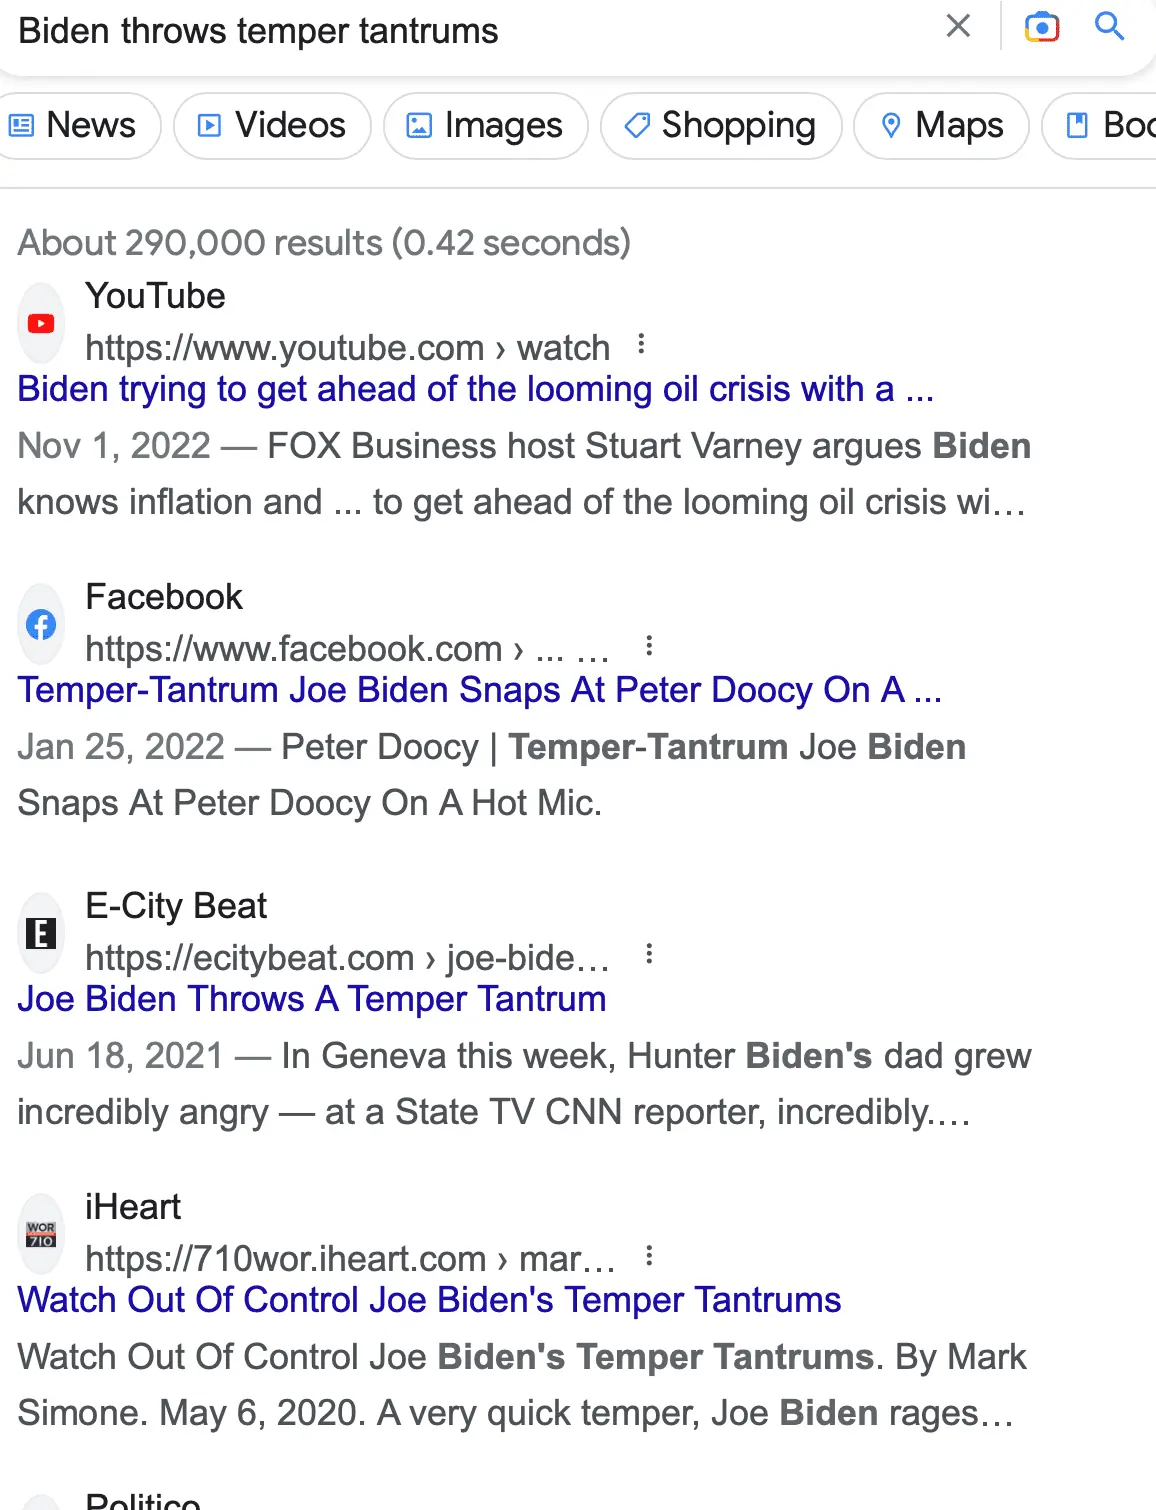Filter results by Images
The image size is (1156, 1510).
tap(486, 126)
